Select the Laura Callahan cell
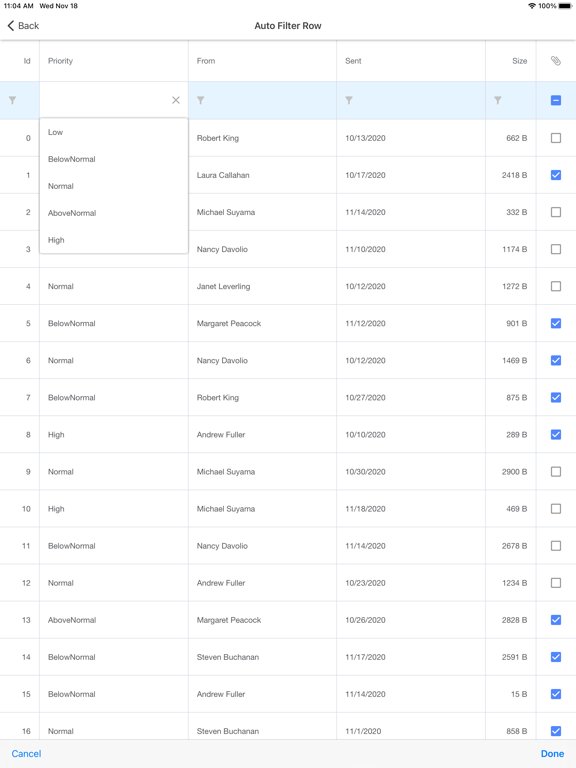Screen dimensions: 576x768 (263, 175)
